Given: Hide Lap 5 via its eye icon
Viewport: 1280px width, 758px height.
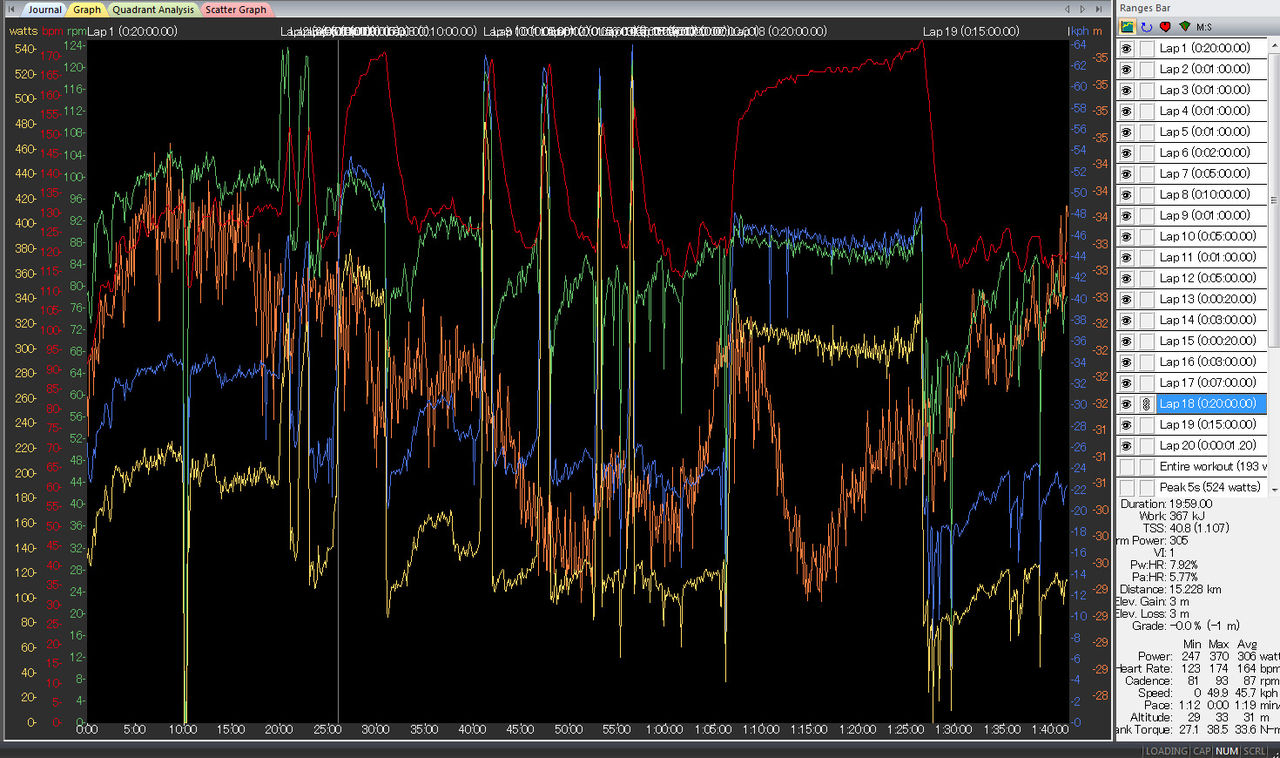Looking at the screenshot, I should [1127, 132].
